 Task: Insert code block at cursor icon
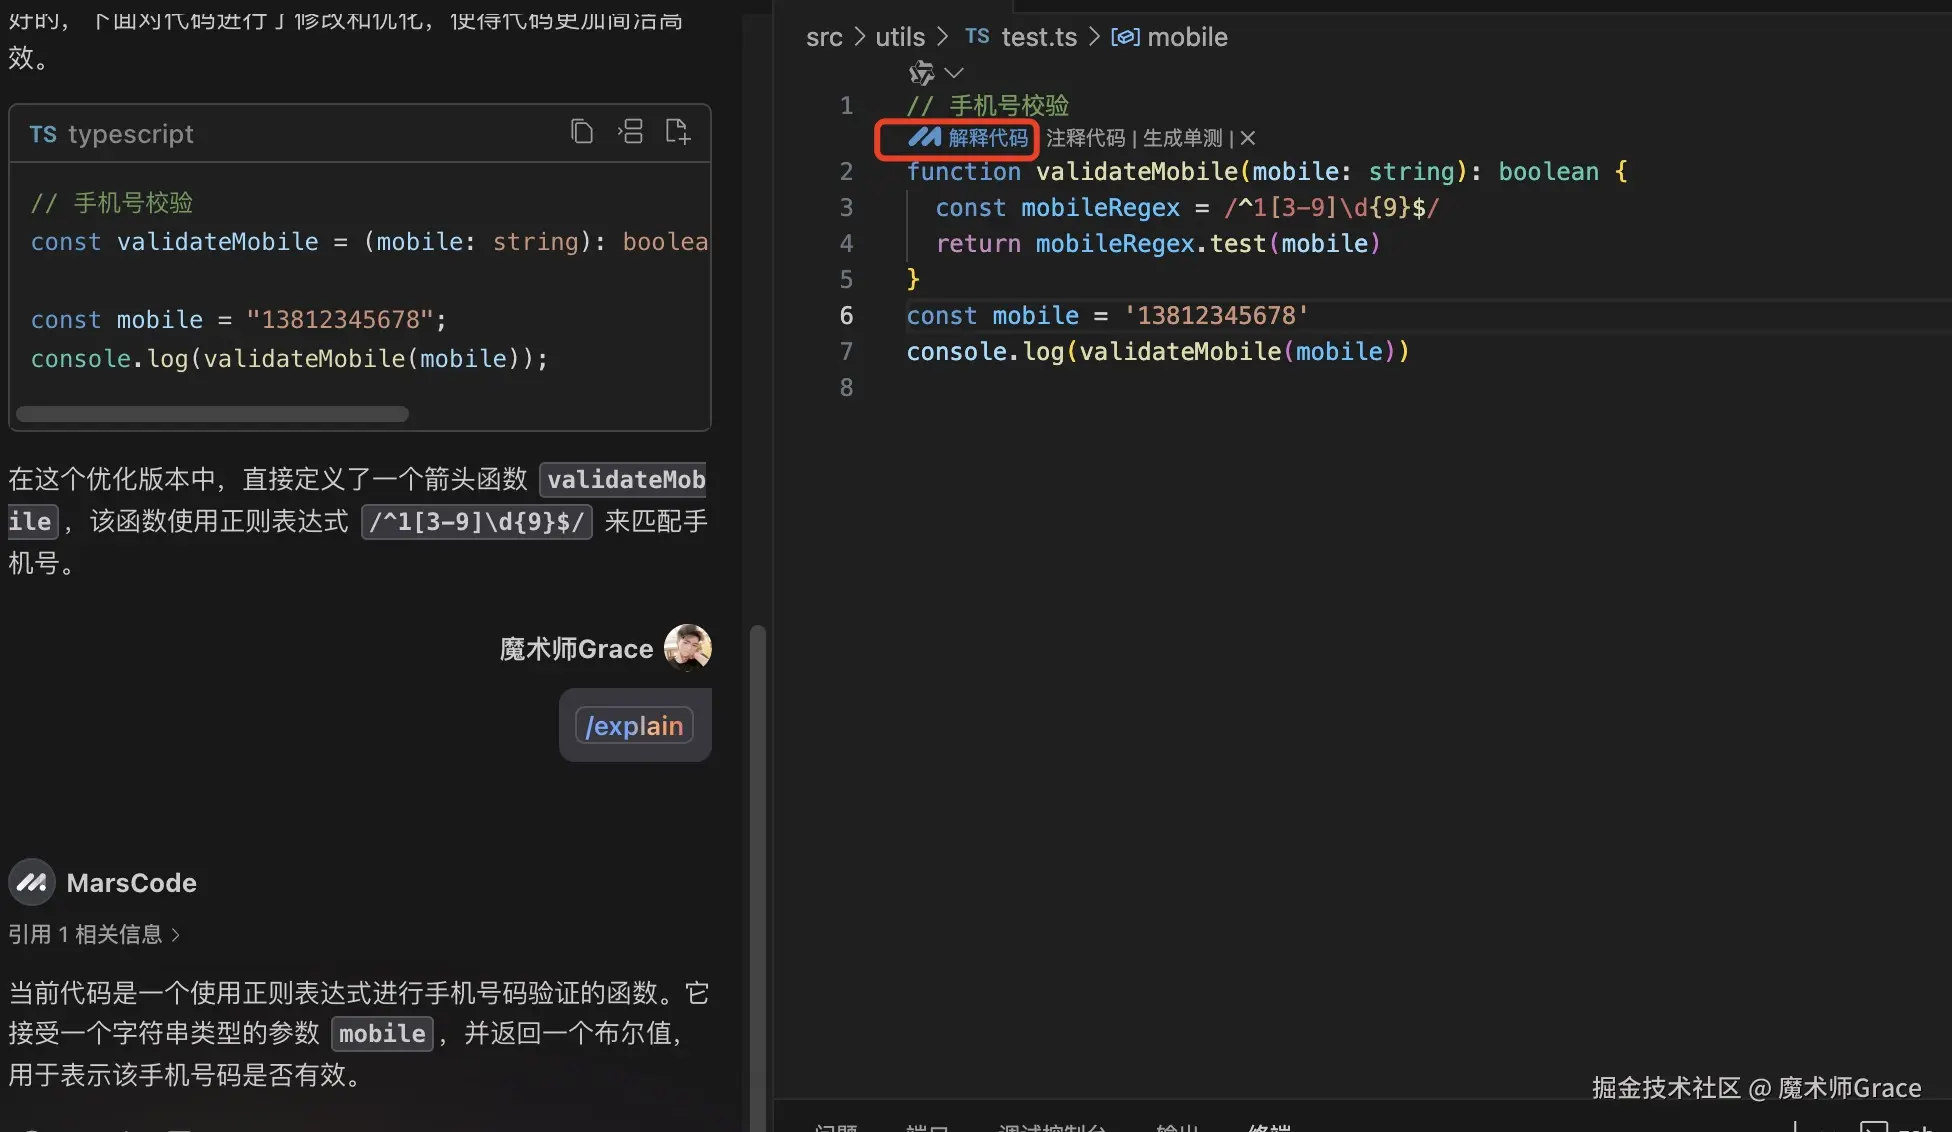click(x=630, y=132)
